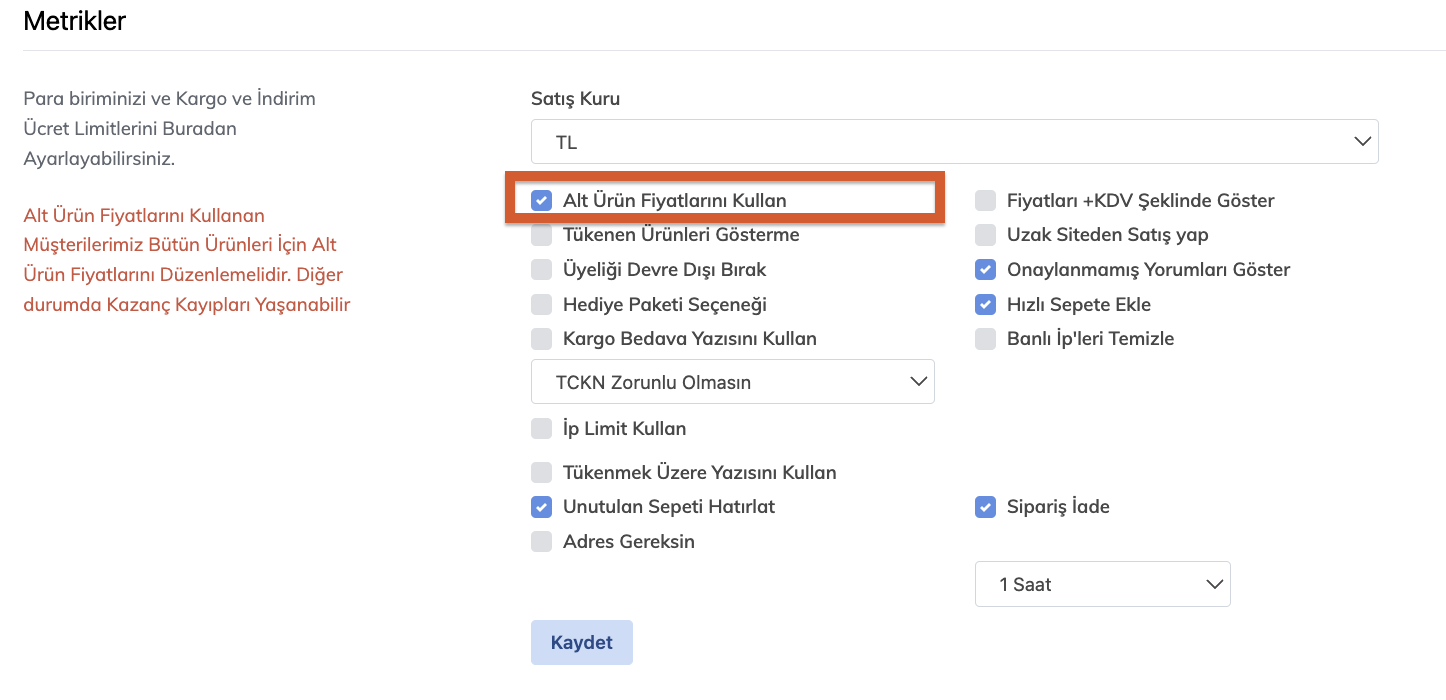Open the 1 Saat duration dropdown
Image resolution: width=1446 pixels, height=700 pixels.
click(1102, 584)
